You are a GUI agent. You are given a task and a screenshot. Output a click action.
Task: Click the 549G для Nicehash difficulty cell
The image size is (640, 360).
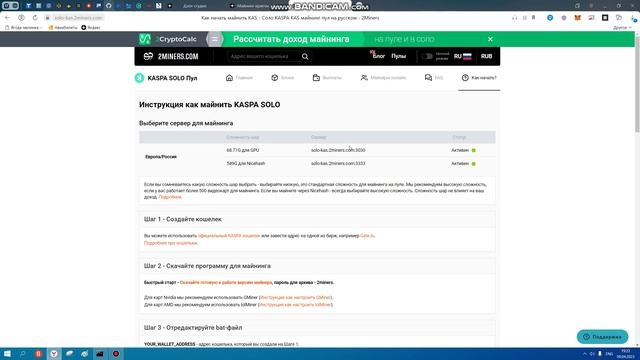tap(246, 163)
